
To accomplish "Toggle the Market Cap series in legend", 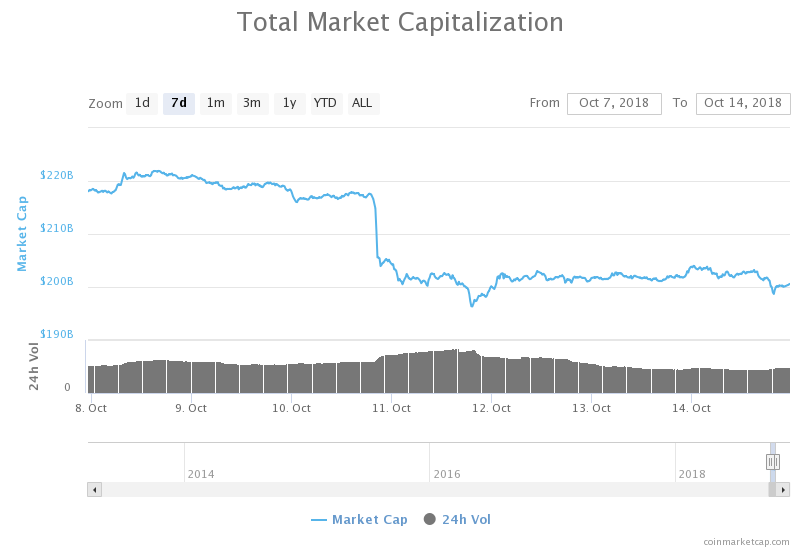I will 360,520.
